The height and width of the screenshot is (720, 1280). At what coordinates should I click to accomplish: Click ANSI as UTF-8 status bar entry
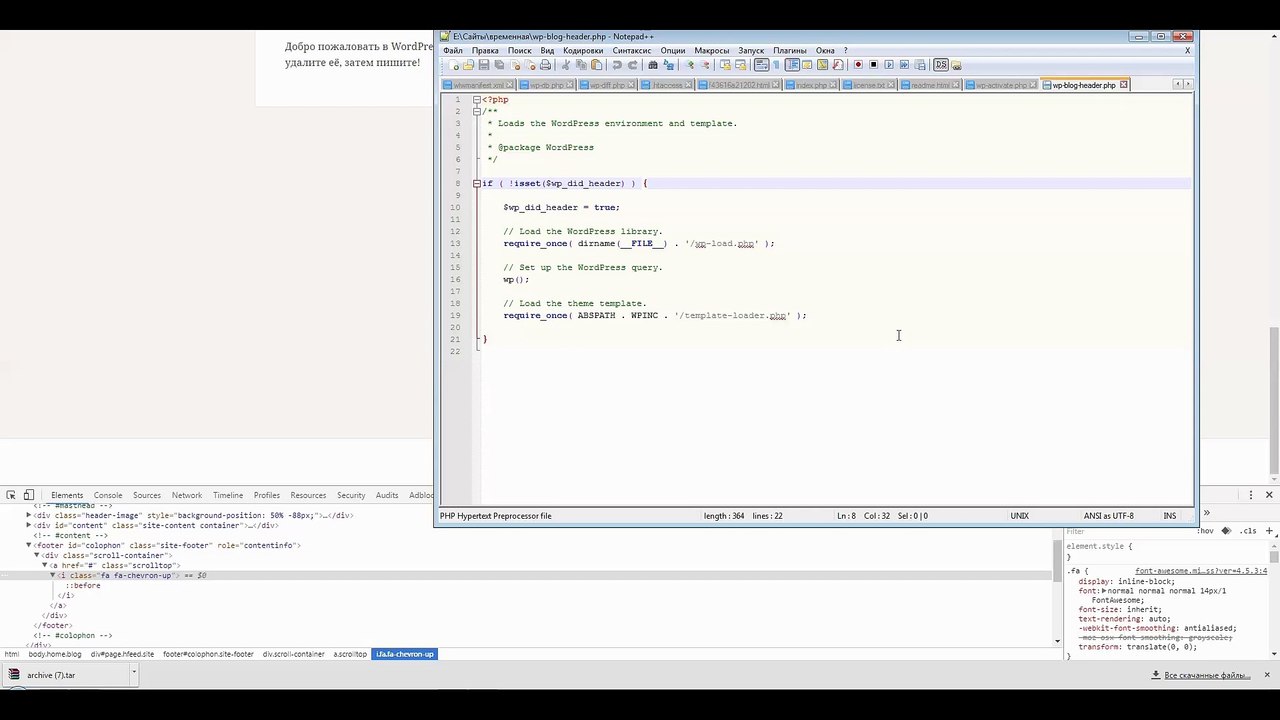click(1109, 516)
